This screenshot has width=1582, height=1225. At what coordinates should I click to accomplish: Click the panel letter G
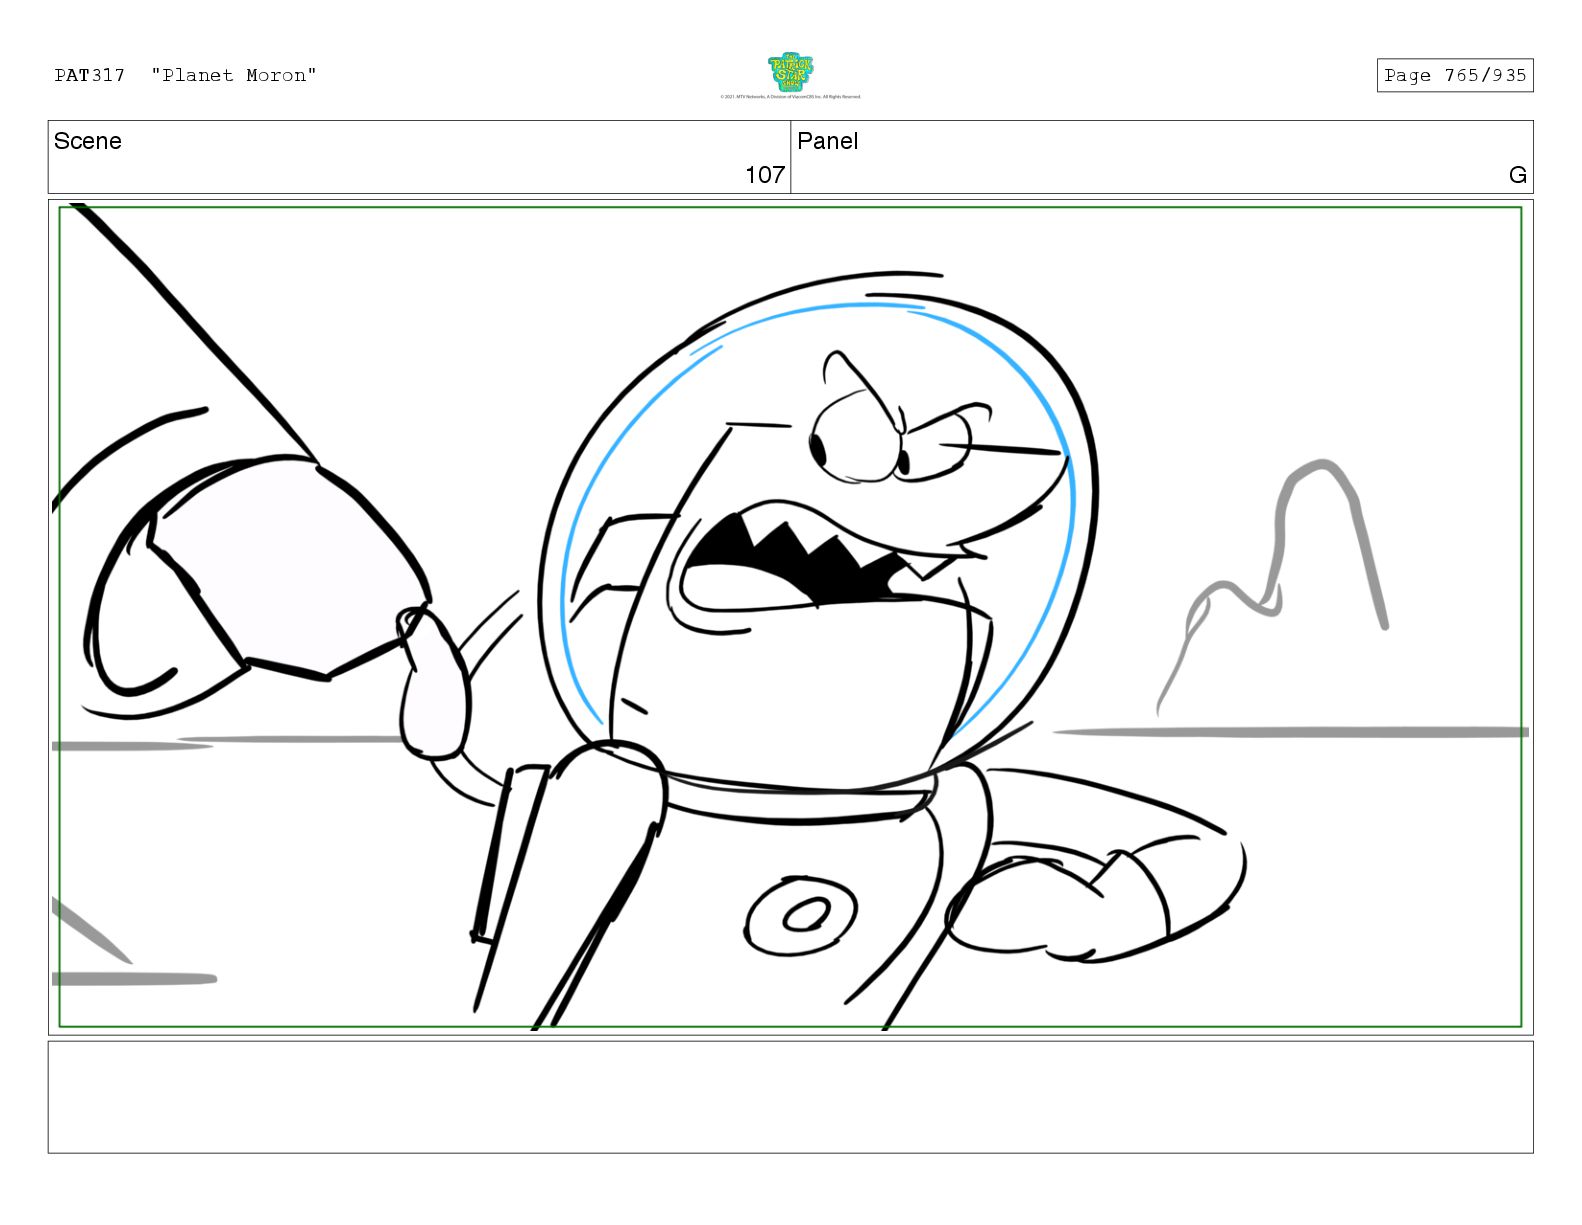tap(1518, 175)
